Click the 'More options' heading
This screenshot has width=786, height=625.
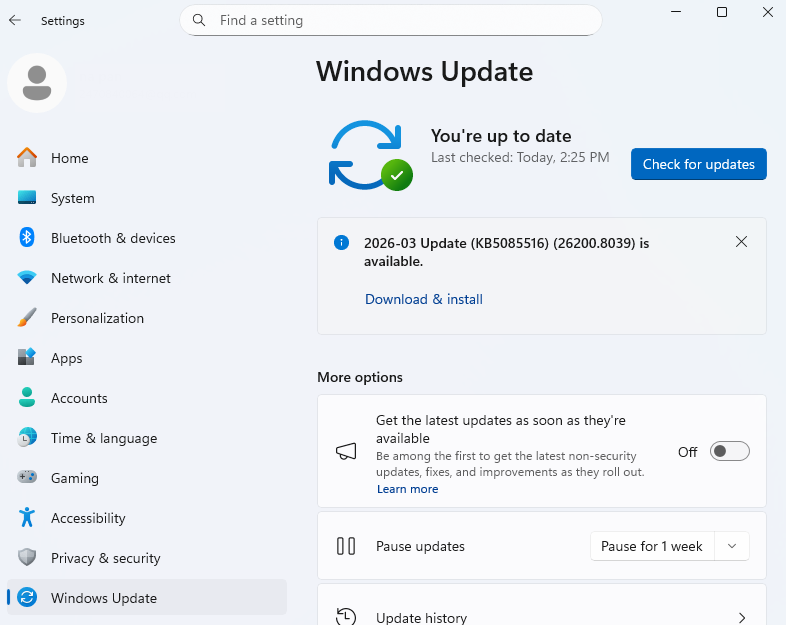[360, 377]
